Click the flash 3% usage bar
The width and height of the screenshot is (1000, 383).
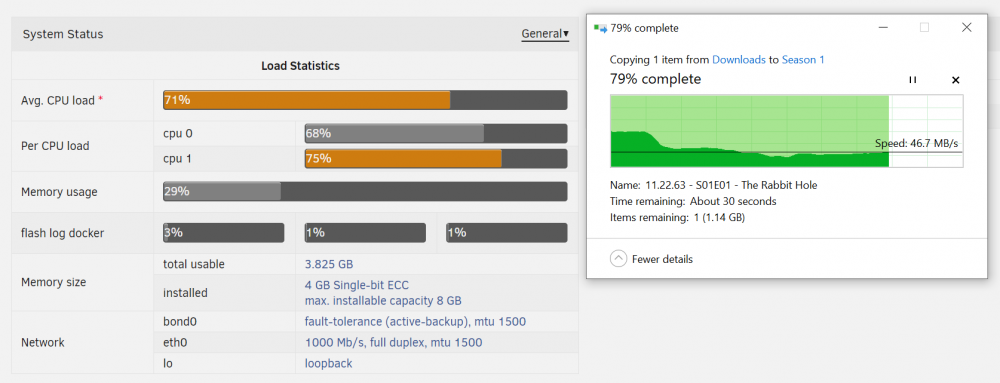click(x=223, y=233)
